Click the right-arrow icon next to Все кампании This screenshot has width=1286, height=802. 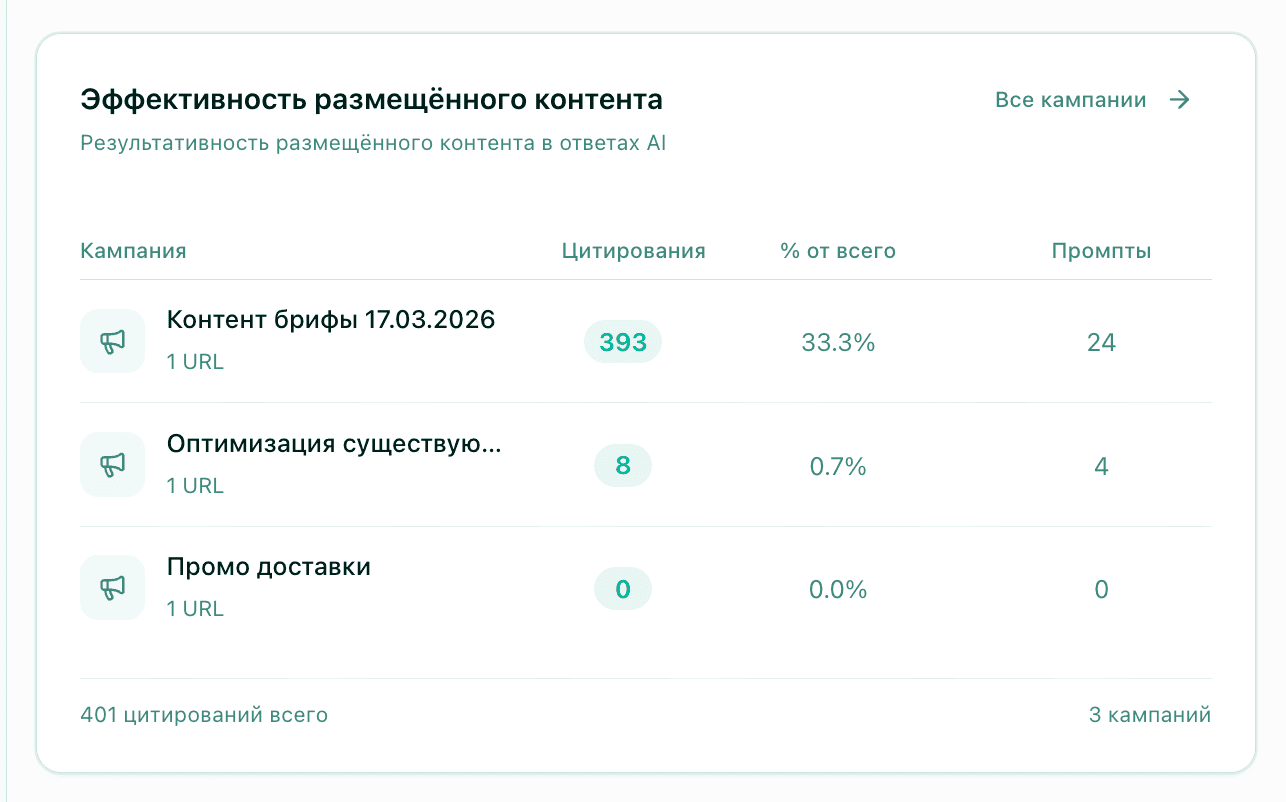click(1181, 100)
